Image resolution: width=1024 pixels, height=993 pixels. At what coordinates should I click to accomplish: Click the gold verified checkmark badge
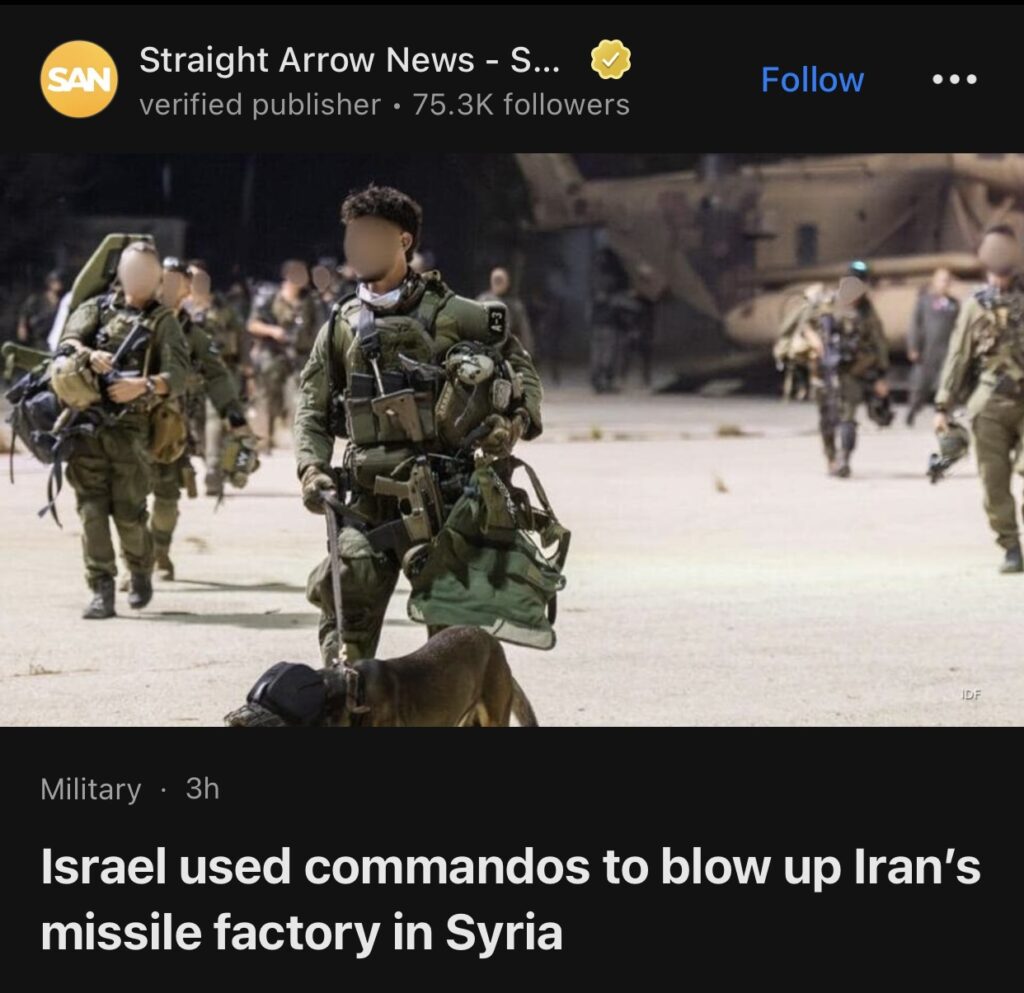[611, 59]
